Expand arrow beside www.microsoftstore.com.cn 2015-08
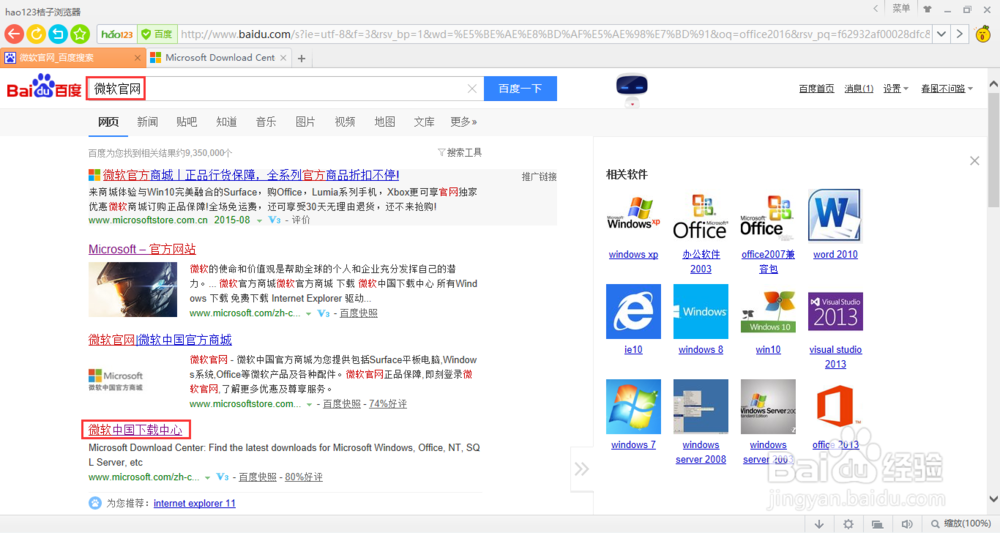The image size is (1000, 533). [260, 221]
